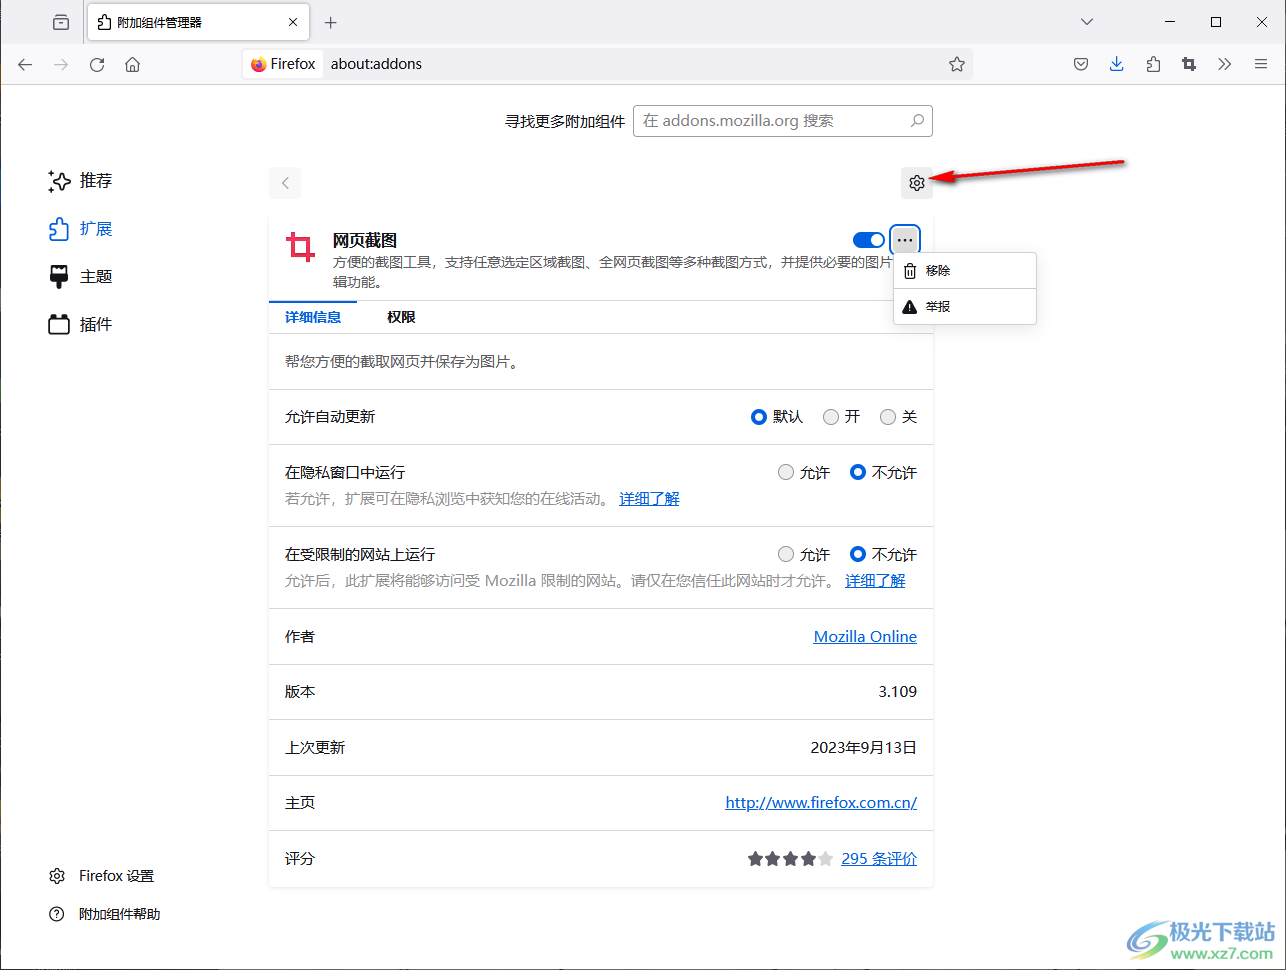Open the Firefox application hamburger menu
Screen dimensions: 1286x970
1261,64
